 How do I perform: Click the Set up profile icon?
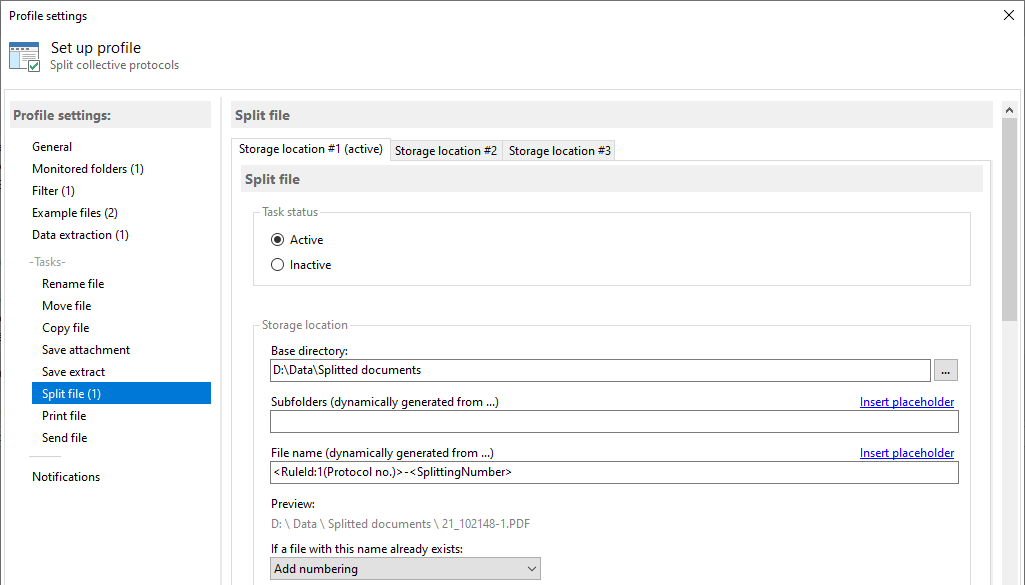pos(24,55)
